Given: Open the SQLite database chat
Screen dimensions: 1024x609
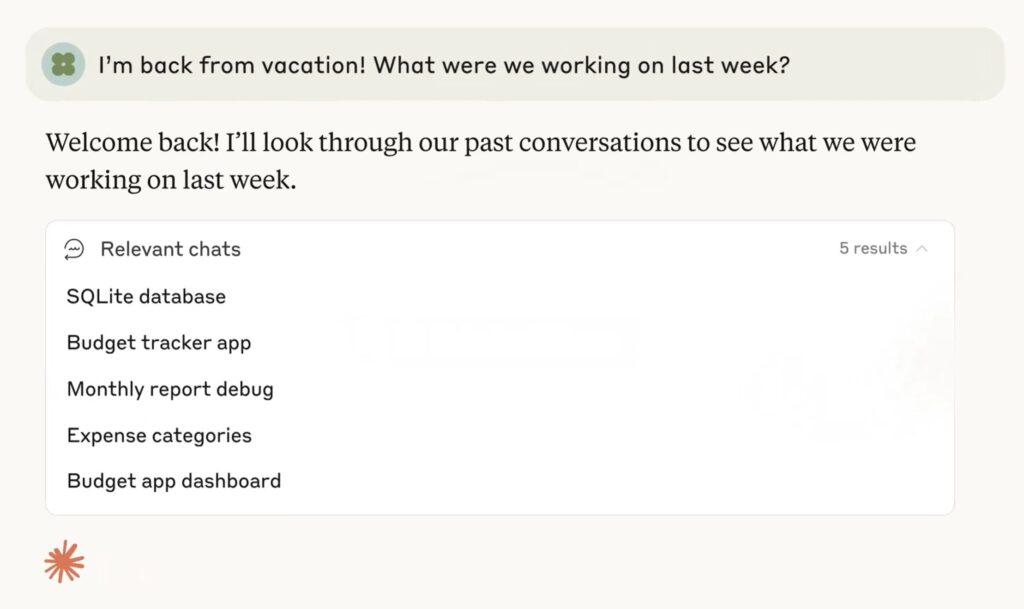Looking at the screenshot, I should coord(146,296).
